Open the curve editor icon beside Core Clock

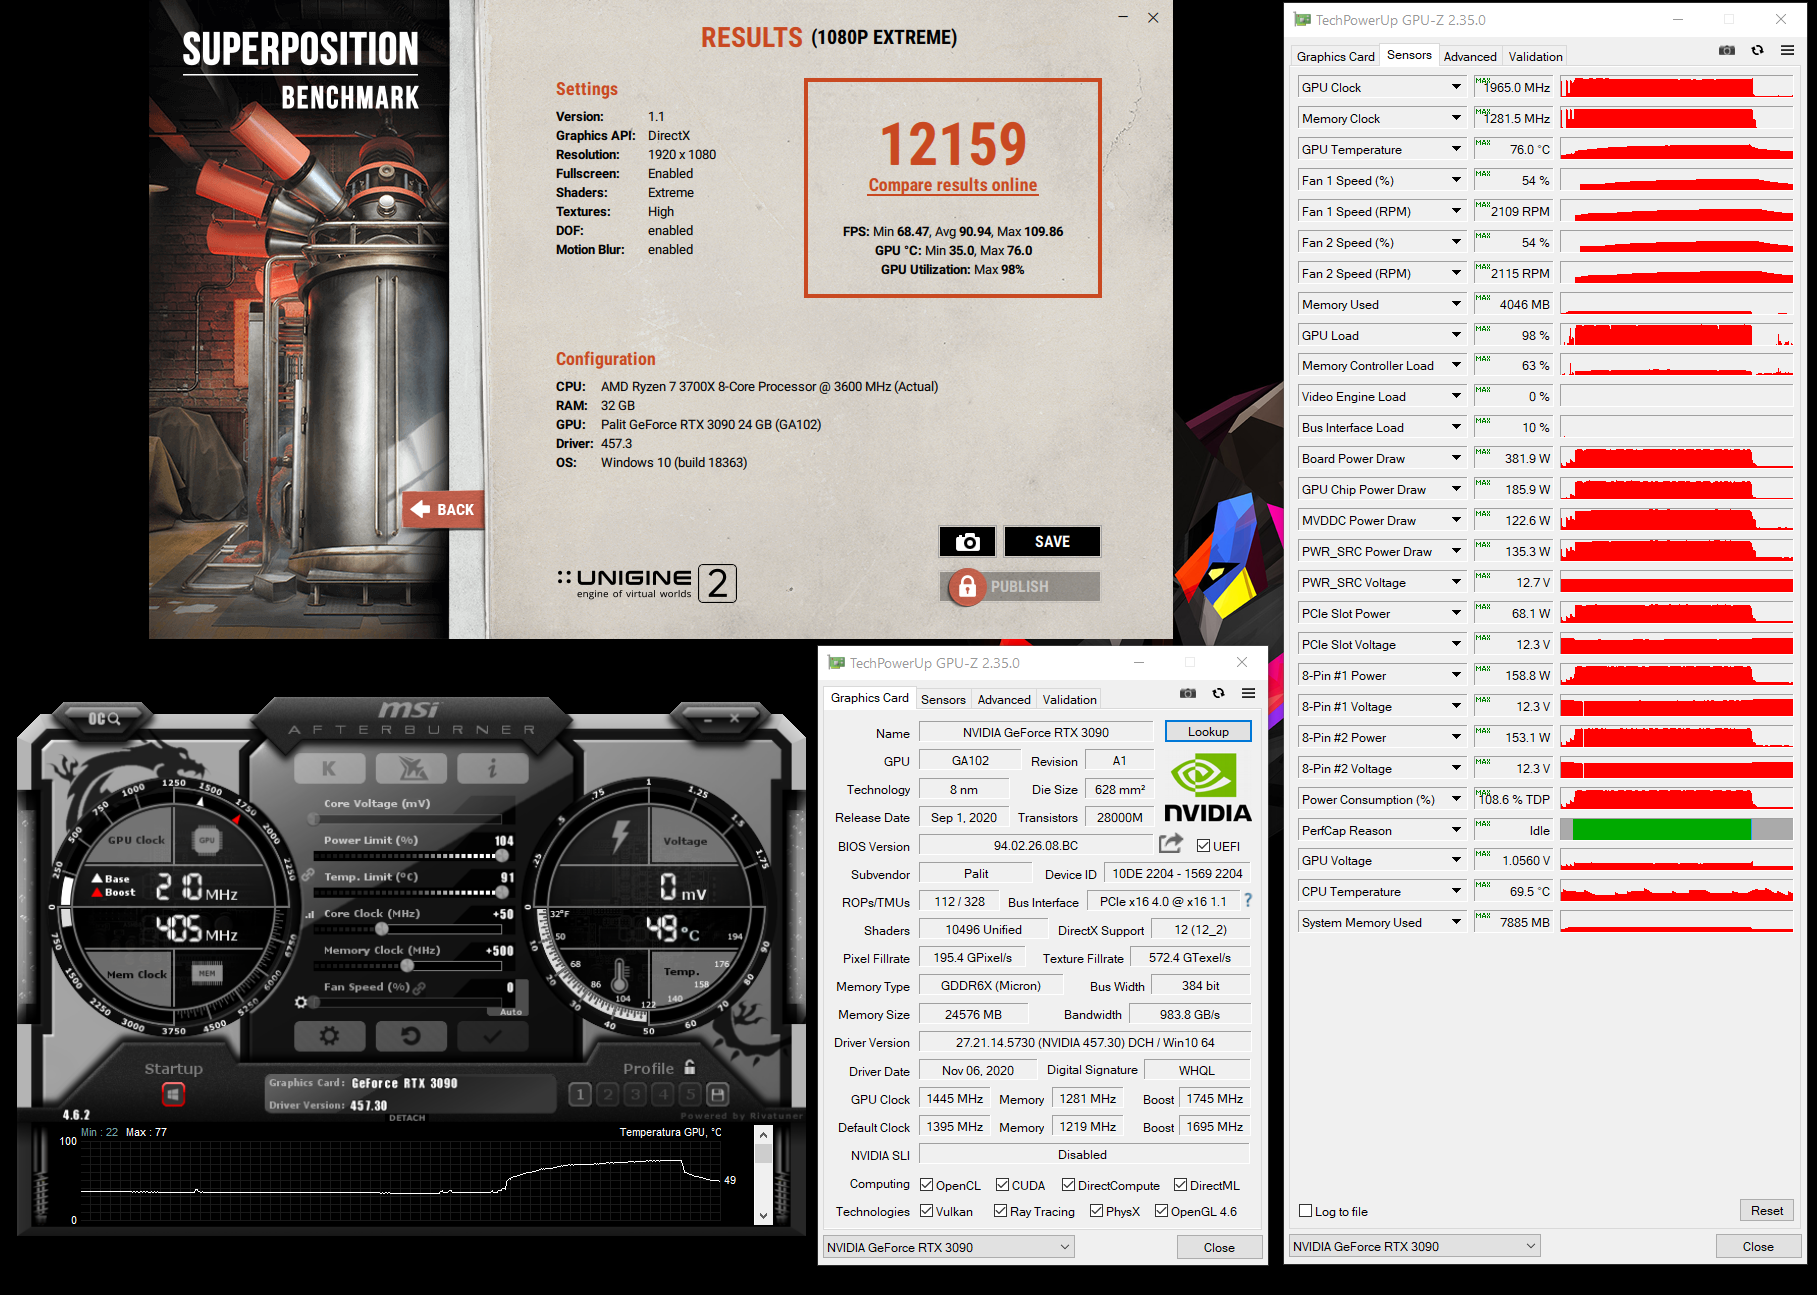tap(310, 914)
